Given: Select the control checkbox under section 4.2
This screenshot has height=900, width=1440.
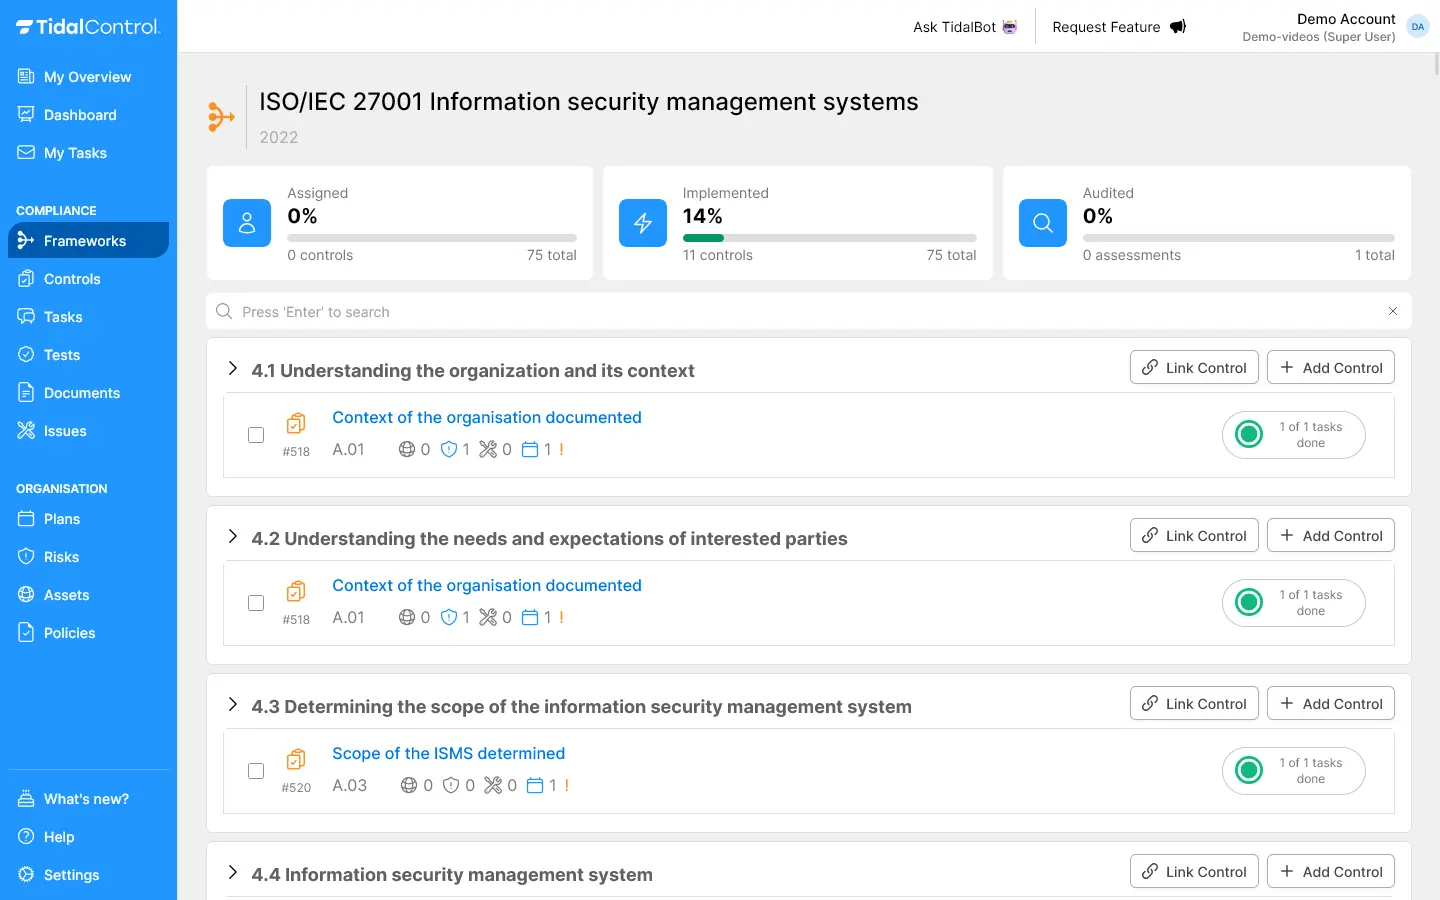Looking at the screenshot, I should coord(256,603).
